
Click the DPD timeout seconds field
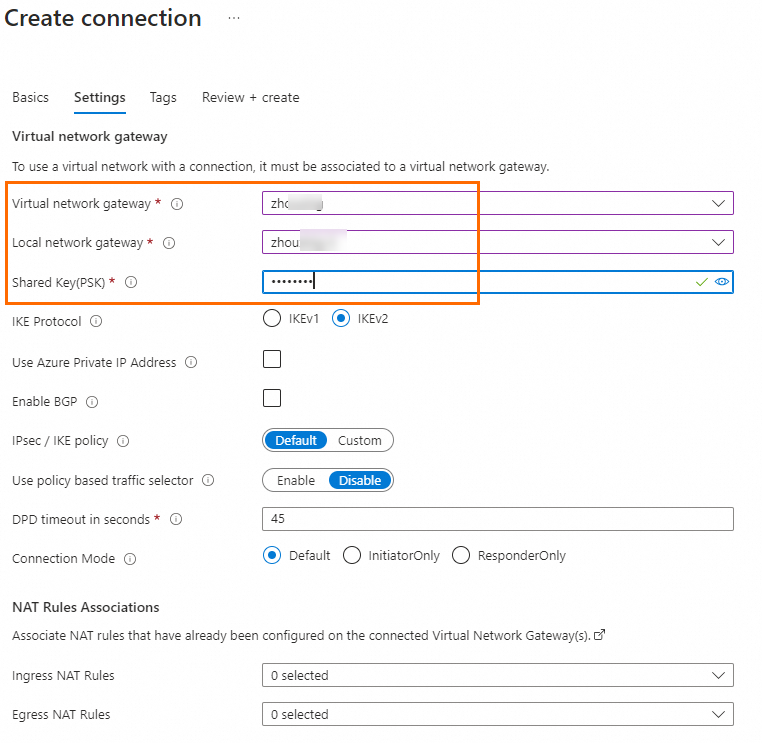click(497, 519)
